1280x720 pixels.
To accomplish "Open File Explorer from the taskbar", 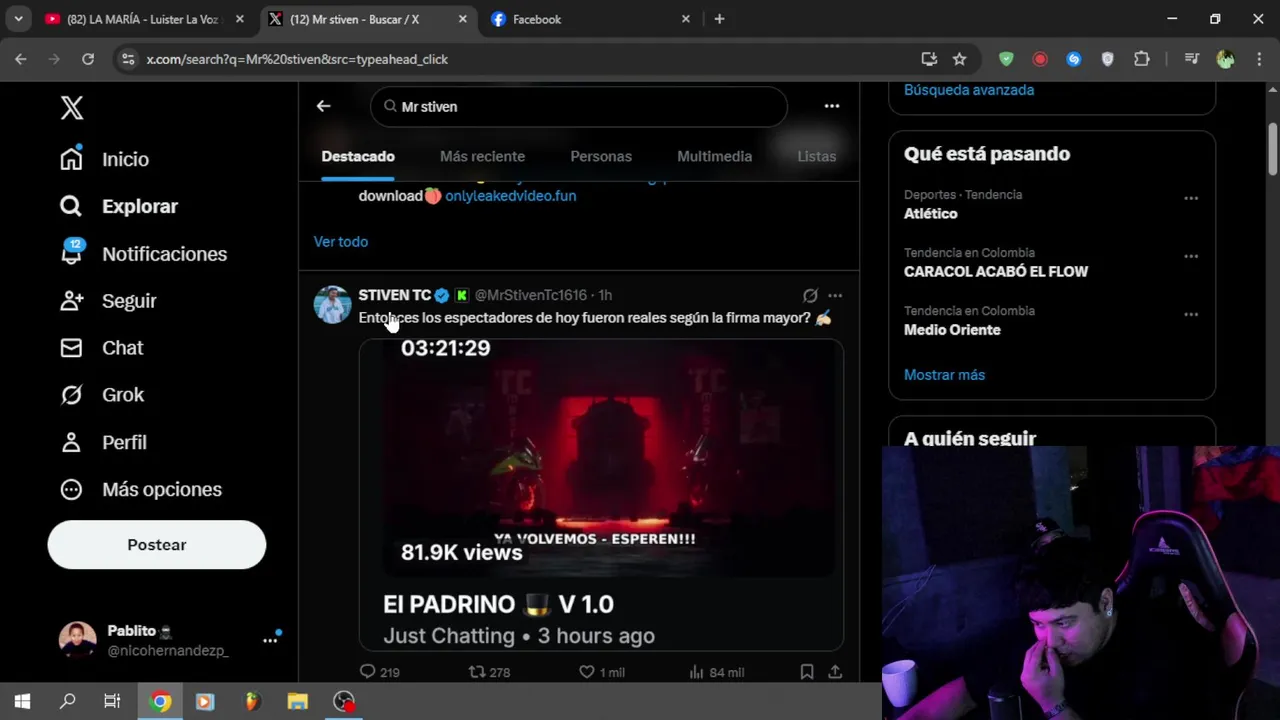I will (297, 701).
